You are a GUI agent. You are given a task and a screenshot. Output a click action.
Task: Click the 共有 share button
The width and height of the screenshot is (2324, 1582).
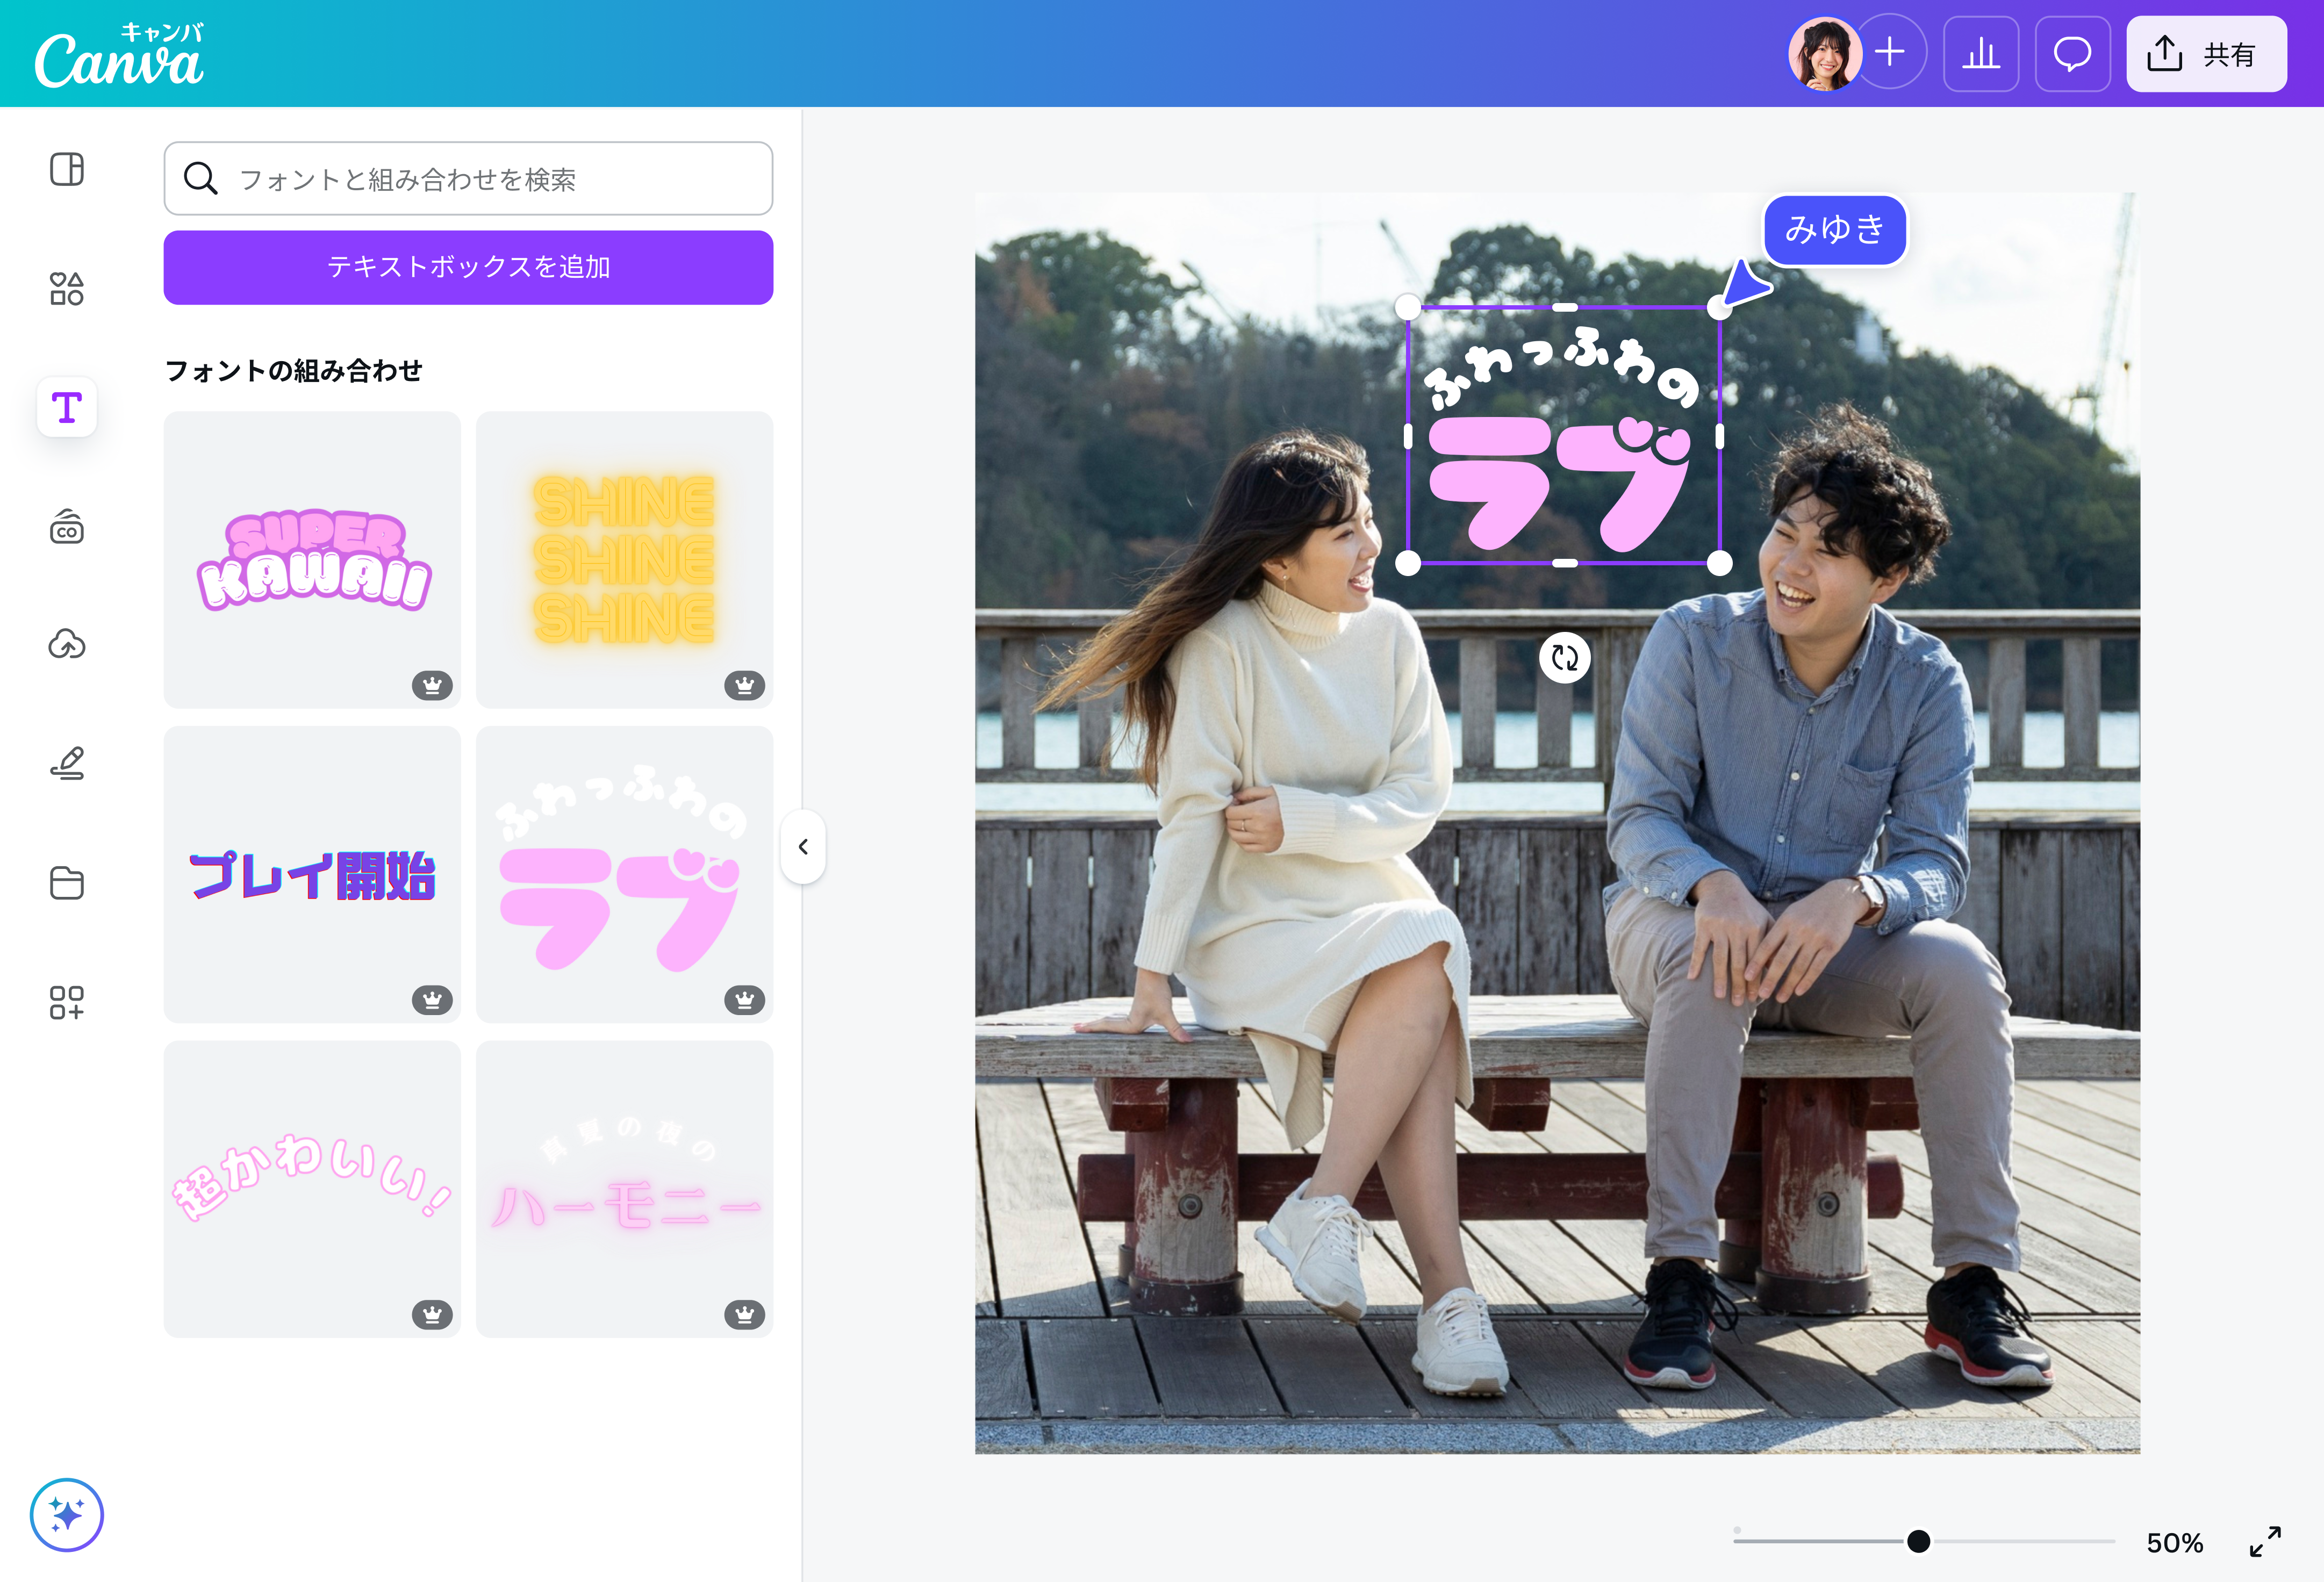(x=2206, y=54)
